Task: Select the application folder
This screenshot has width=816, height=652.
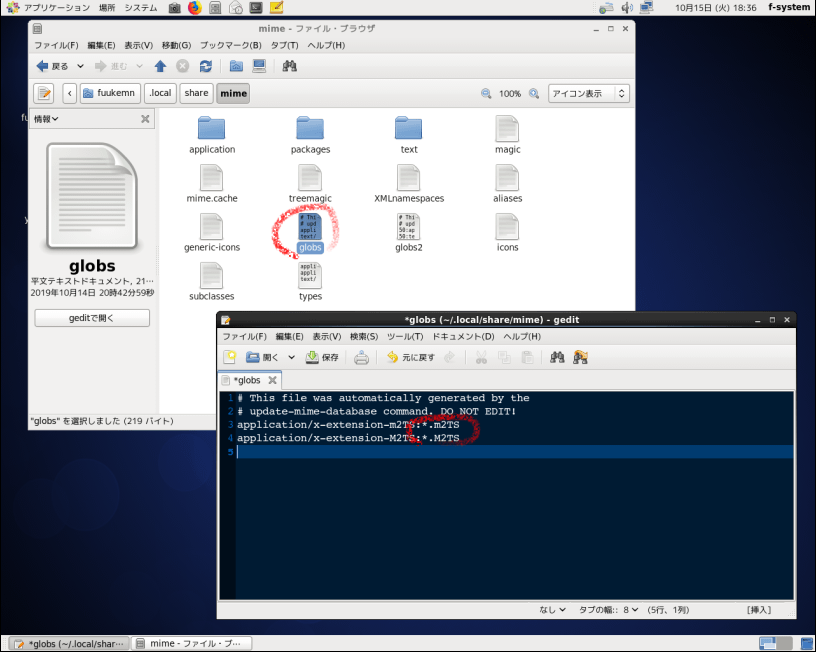Action: 212,135
